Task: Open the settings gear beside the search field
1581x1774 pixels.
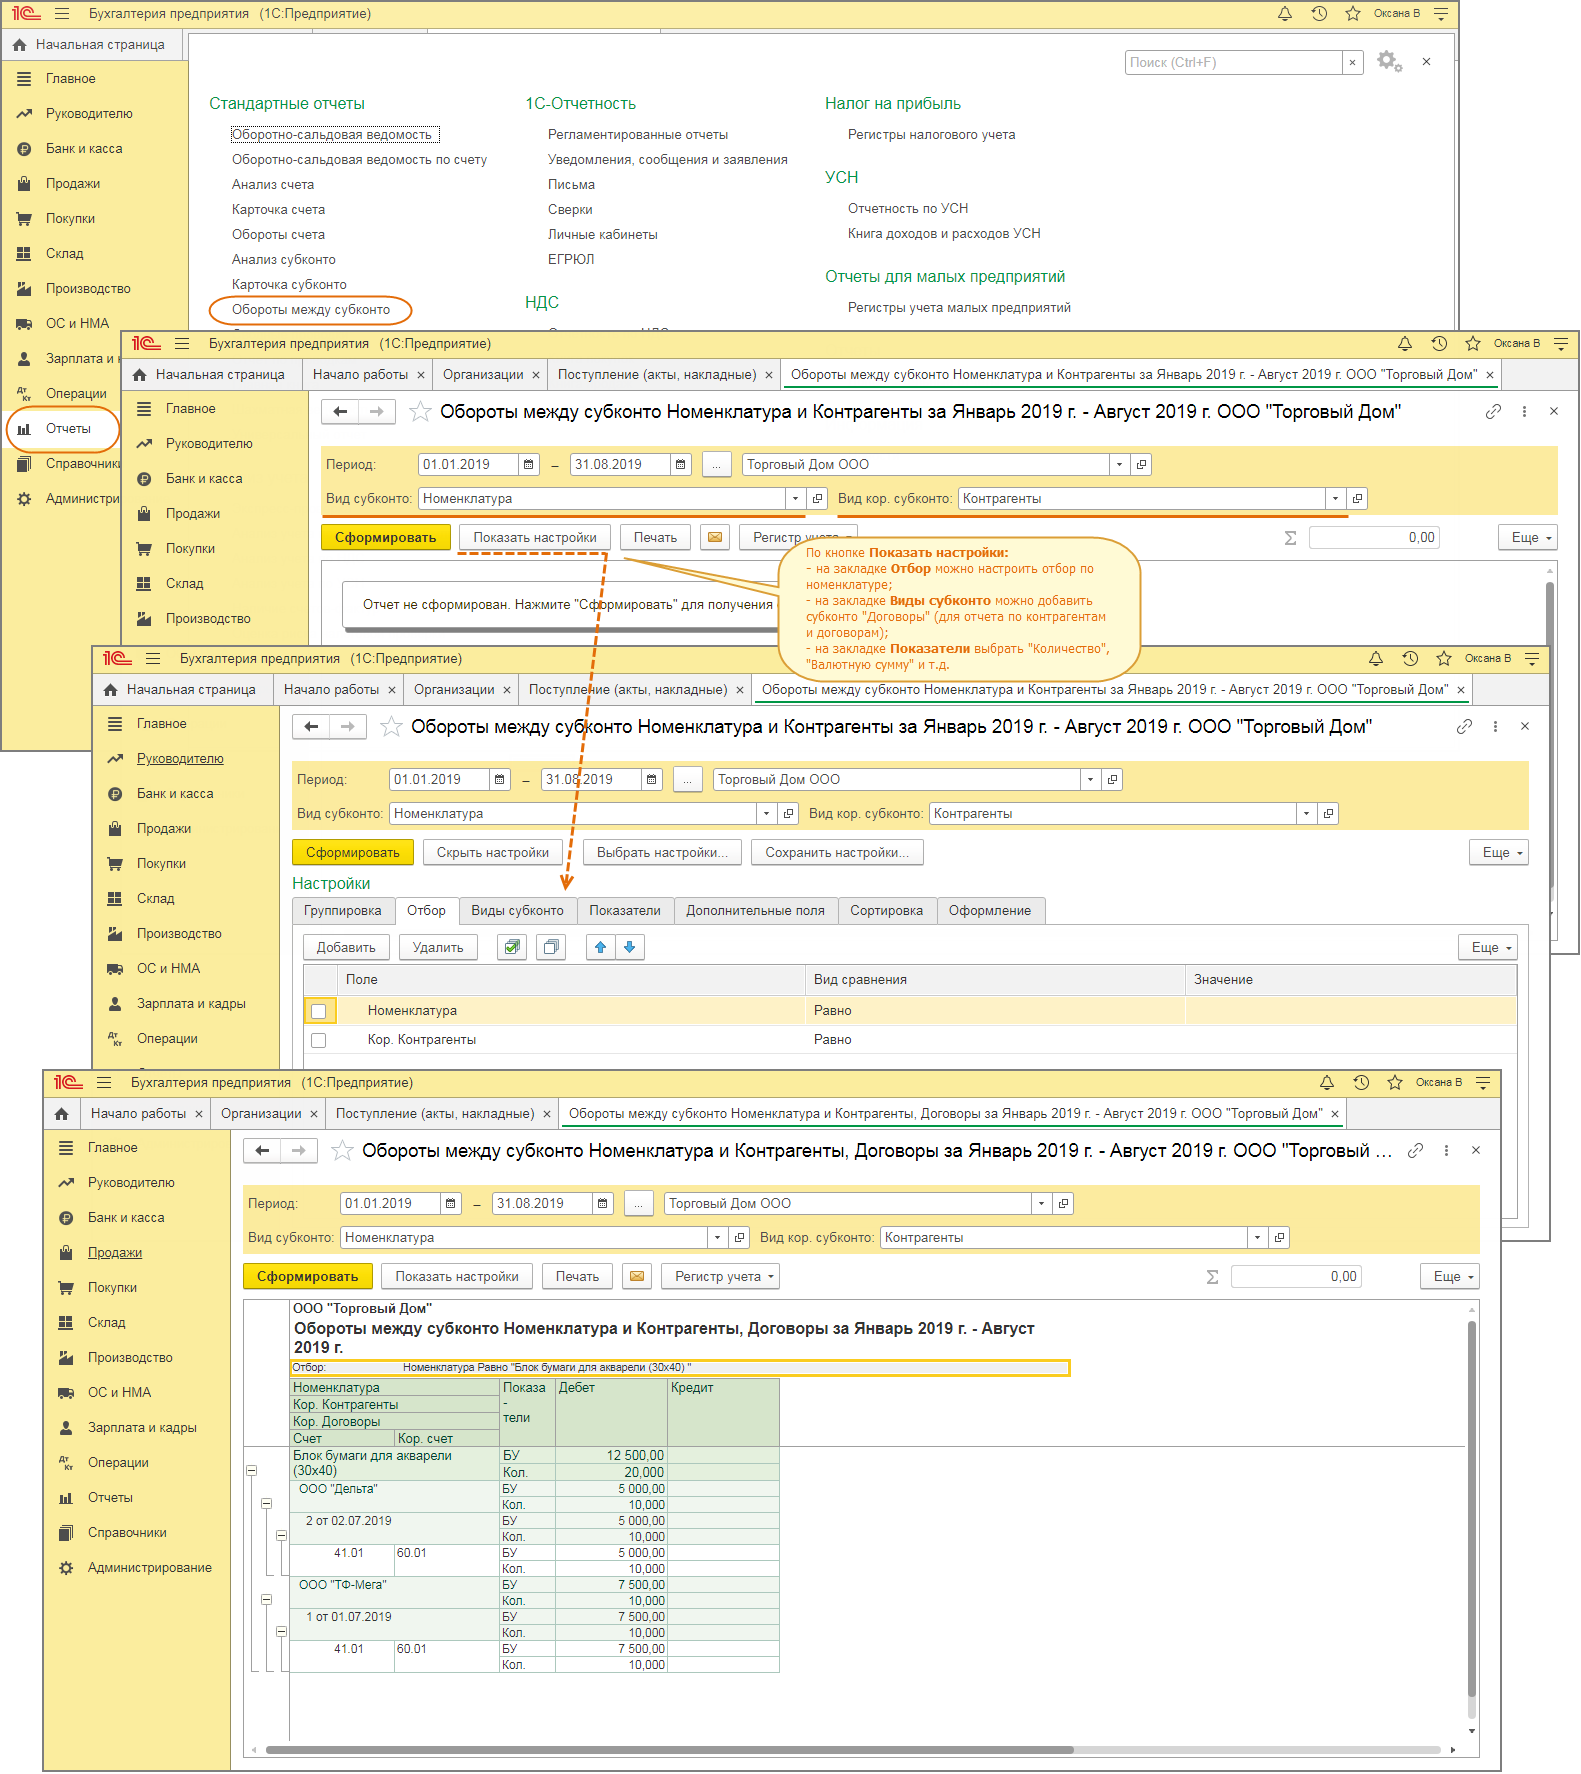Action: (1388, 61)
